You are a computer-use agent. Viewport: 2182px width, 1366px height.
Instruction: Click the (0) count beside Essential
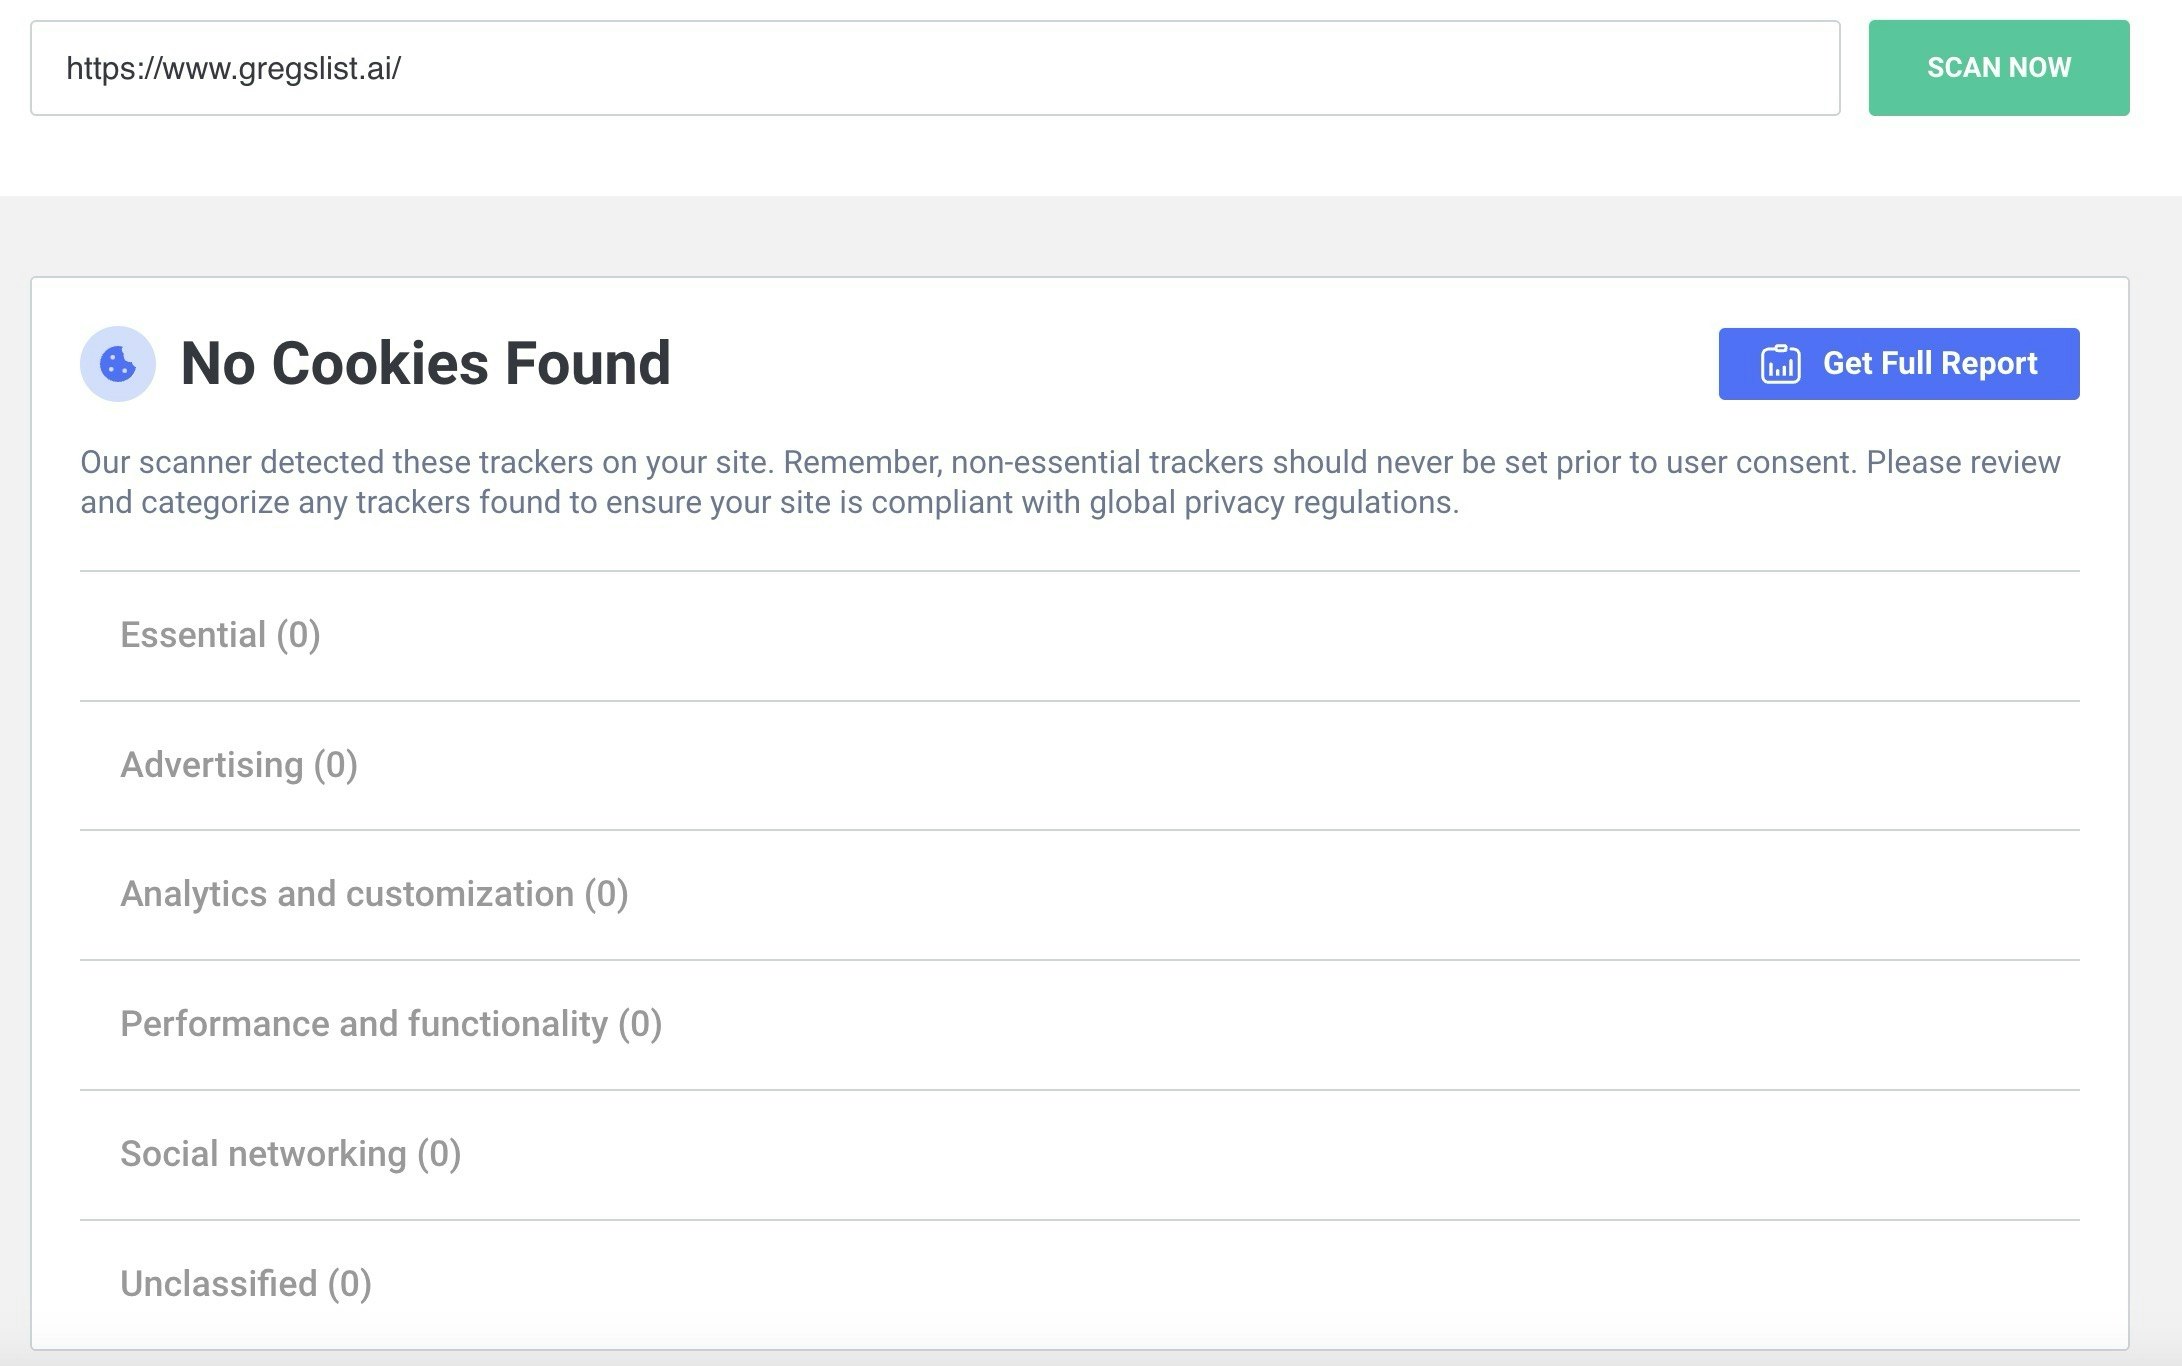pos(298,635)
